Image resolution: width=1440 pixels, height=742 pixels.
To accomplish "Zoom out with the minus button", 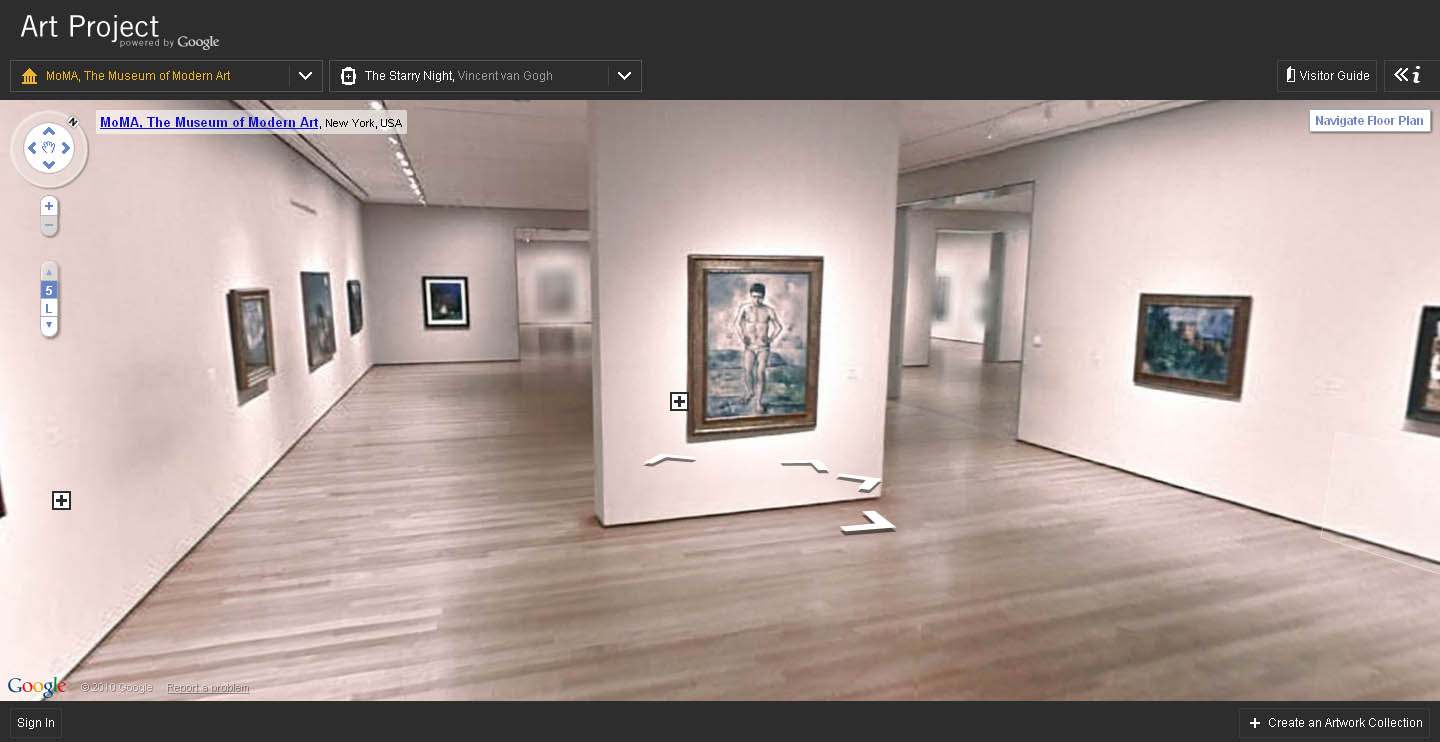I will (49, 225).
